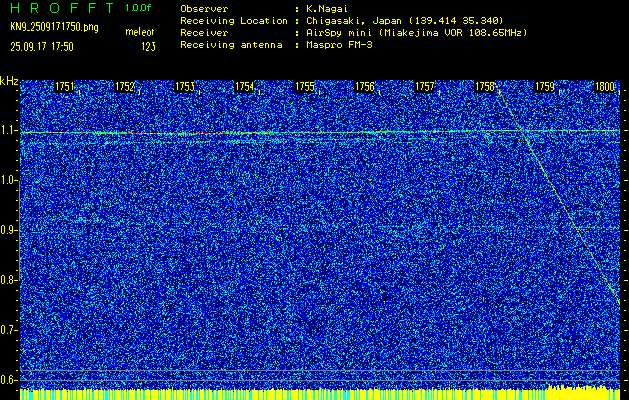Click the 1.0 frequency axis label
The width and height of the screenshot is (629, 400).
point(8,181)
